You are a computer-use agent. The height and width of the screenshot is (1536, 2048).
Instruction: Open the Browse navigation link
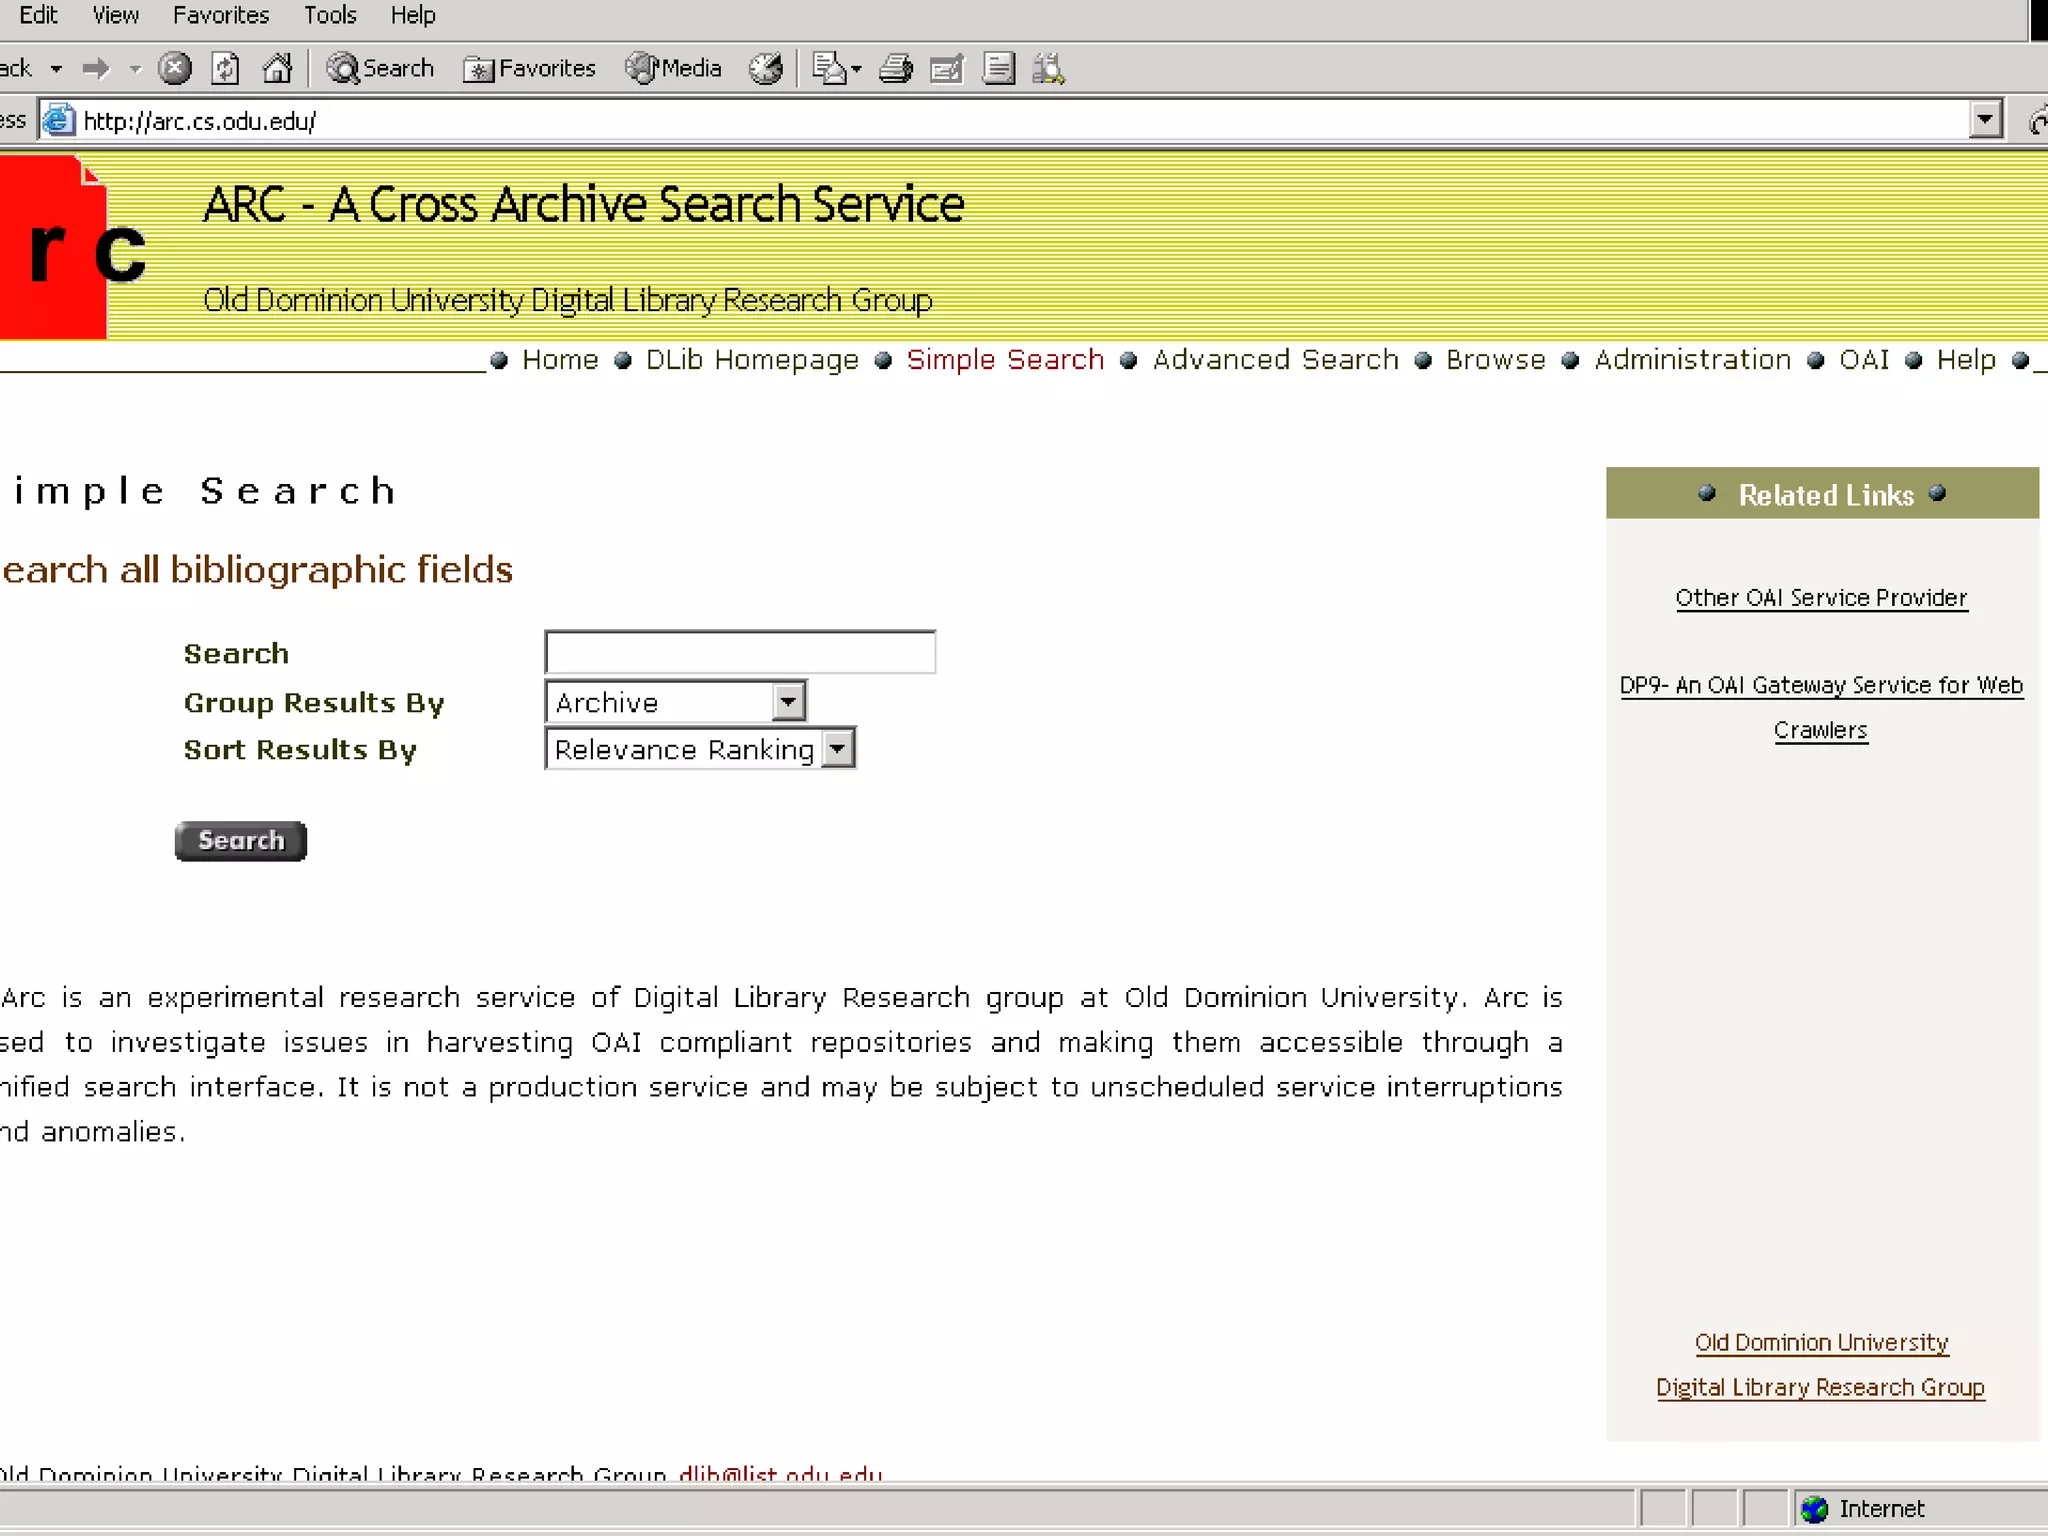pyautogui.click(x=1495, y=360)
